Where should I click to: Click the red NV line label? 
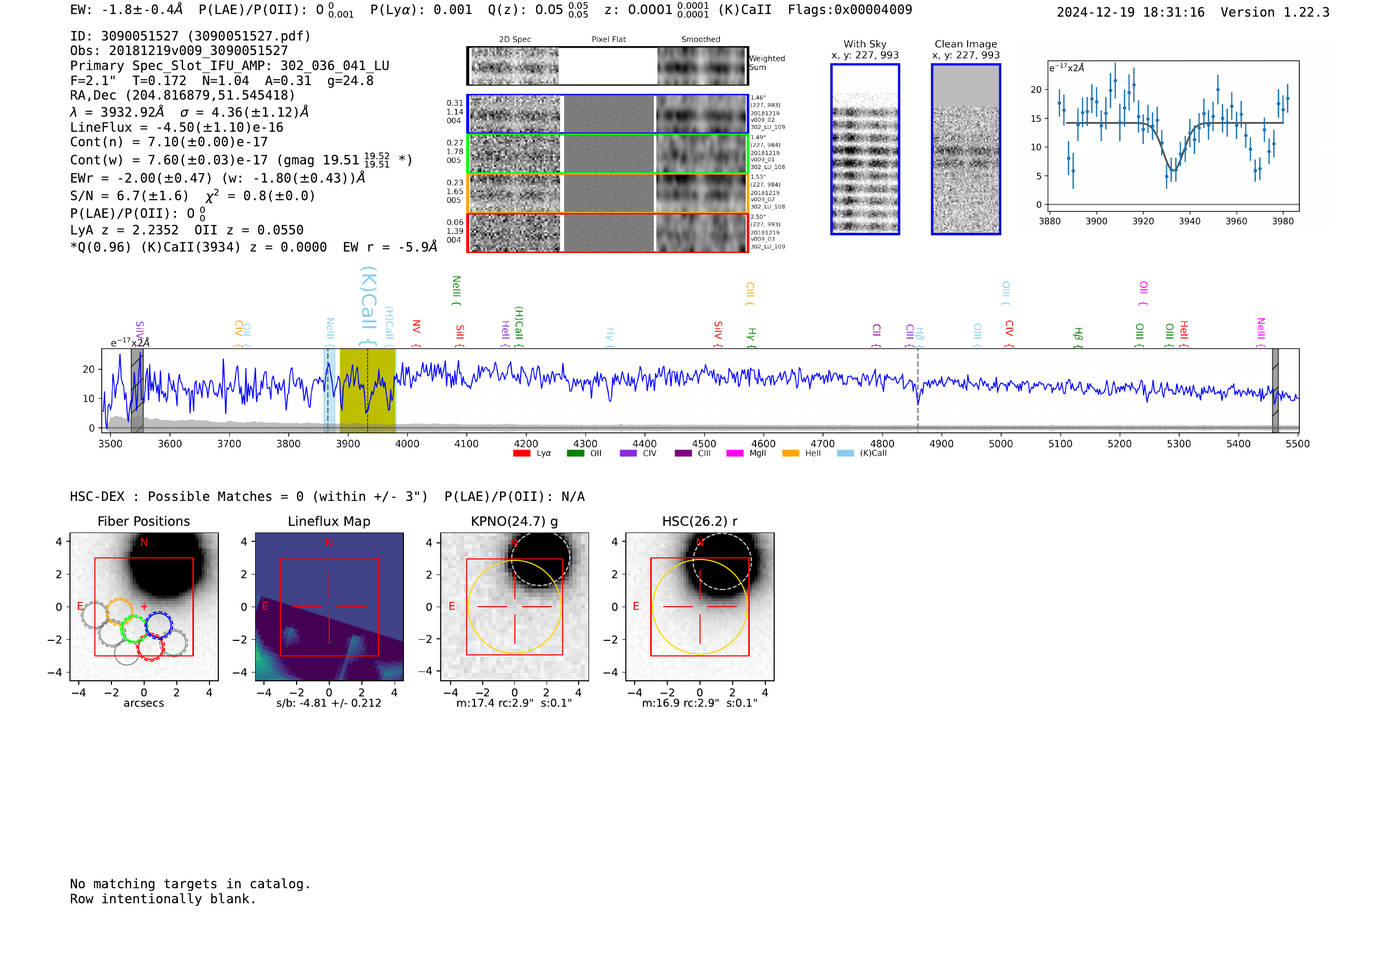tap(416, 333)
